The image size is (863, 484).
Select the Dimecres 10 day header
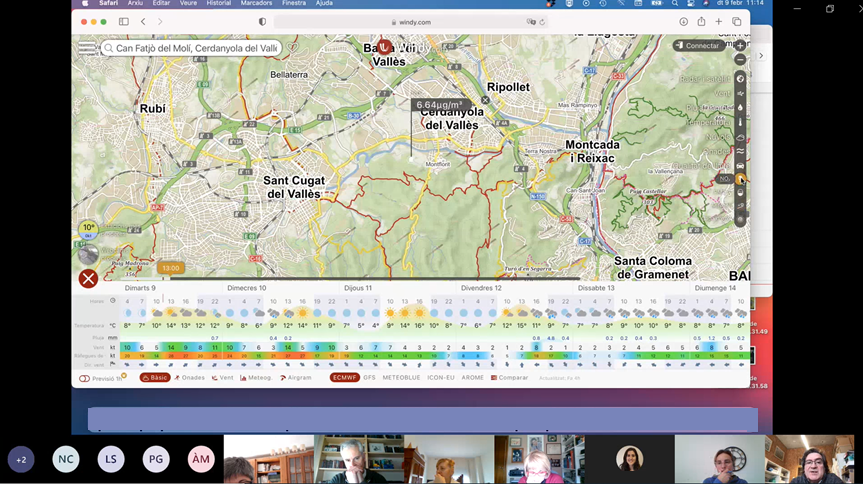(x=247, y=288)
